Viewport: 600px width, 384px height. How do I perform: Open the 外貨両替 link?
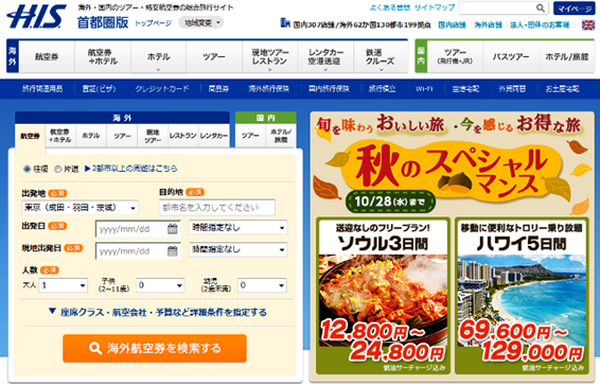(x=512, y=89)
